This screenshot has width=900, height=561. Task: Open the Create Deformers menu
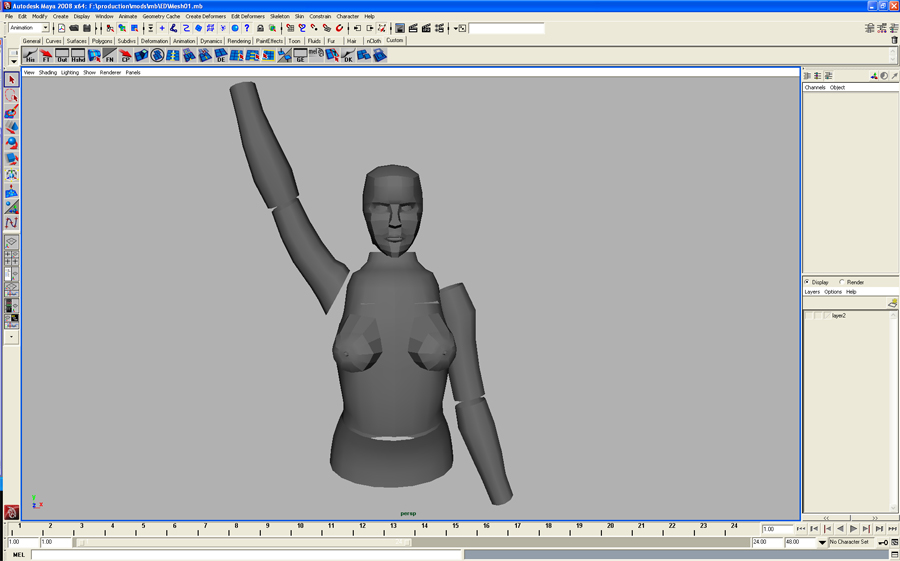coord(205,17)
